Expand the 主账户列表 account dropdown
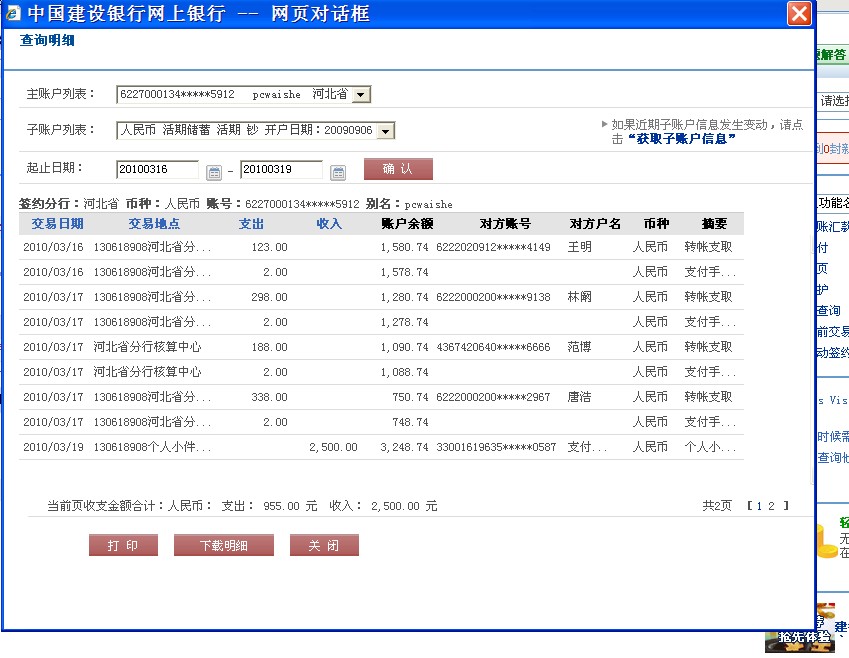The image size is (849, 658). [362, 95]
